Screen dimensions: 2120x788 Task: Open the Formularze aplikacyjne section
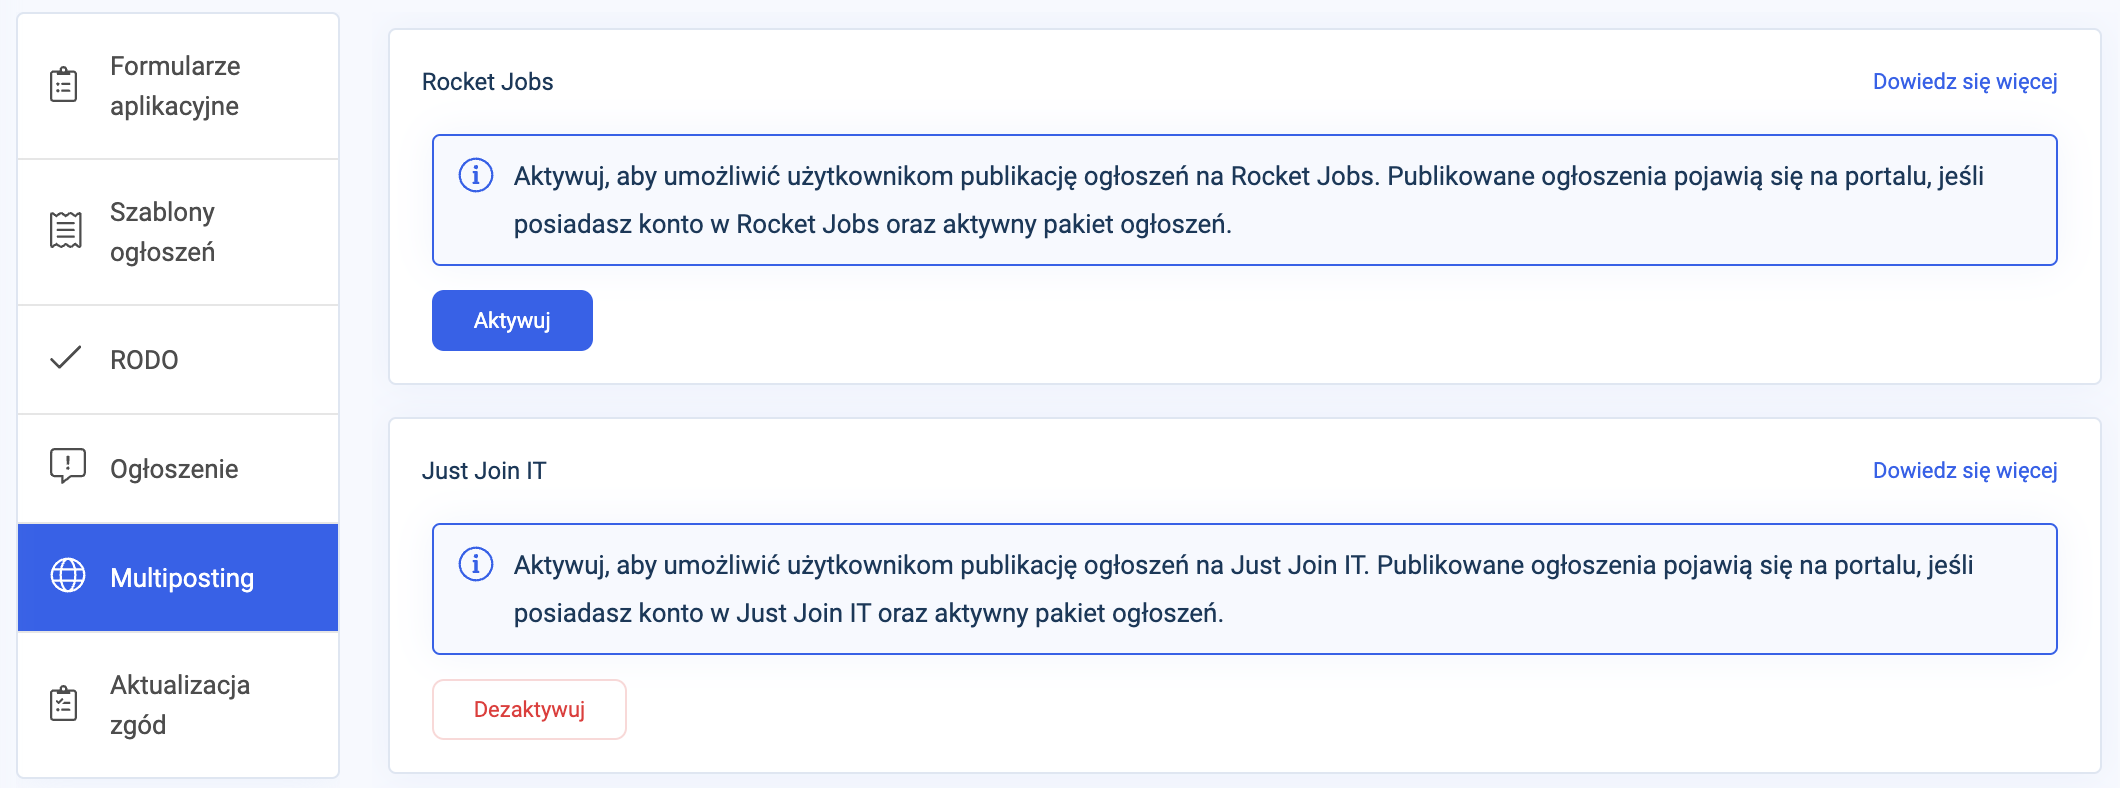coord(175,86)
